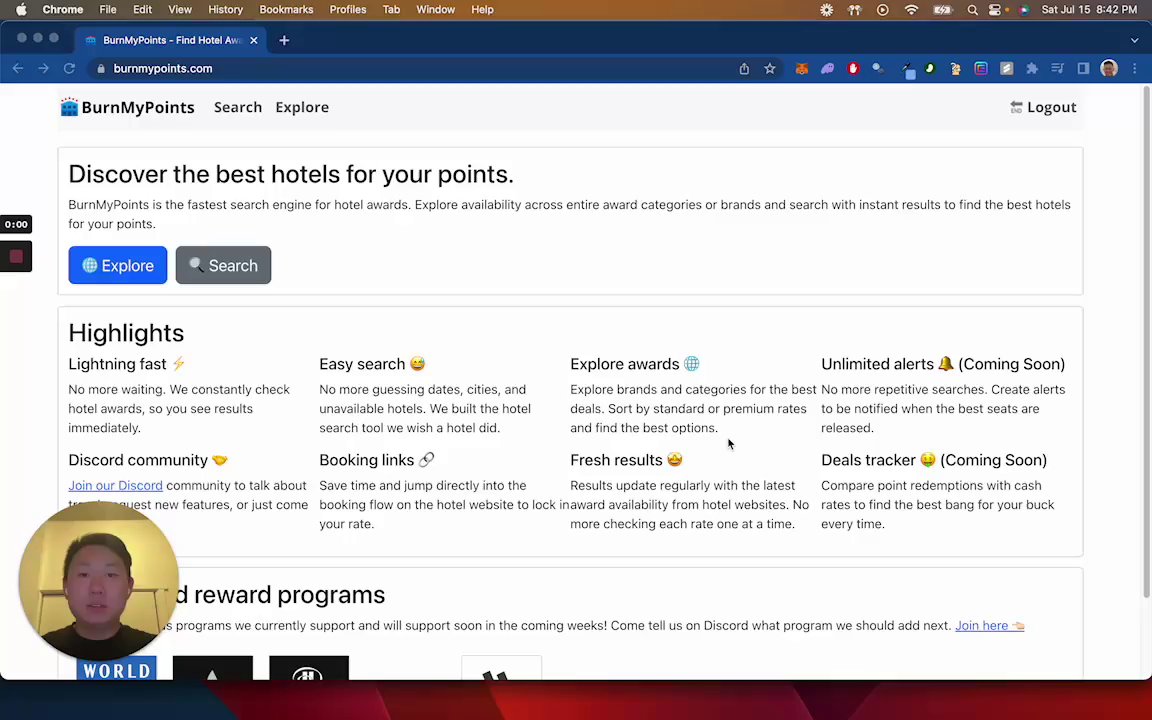
Task: Click the Explore awards heading
Action: 635,364
